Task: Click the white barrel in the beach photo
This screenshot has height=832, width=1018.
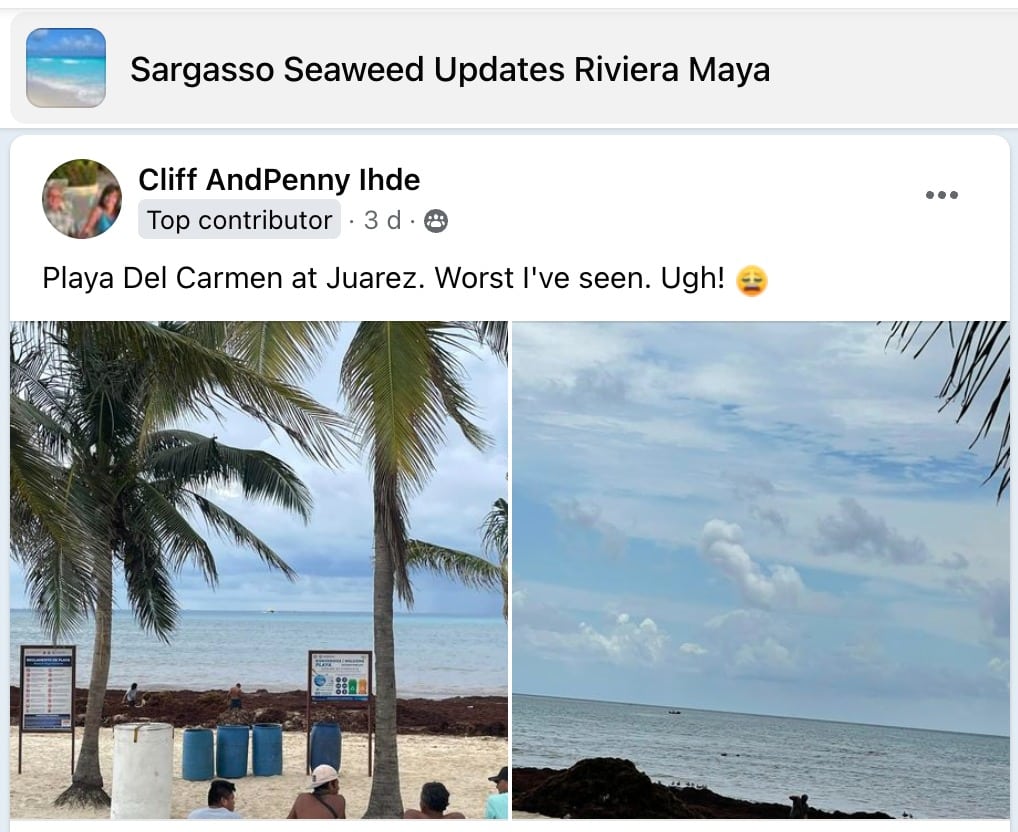Action: [143, 770]
